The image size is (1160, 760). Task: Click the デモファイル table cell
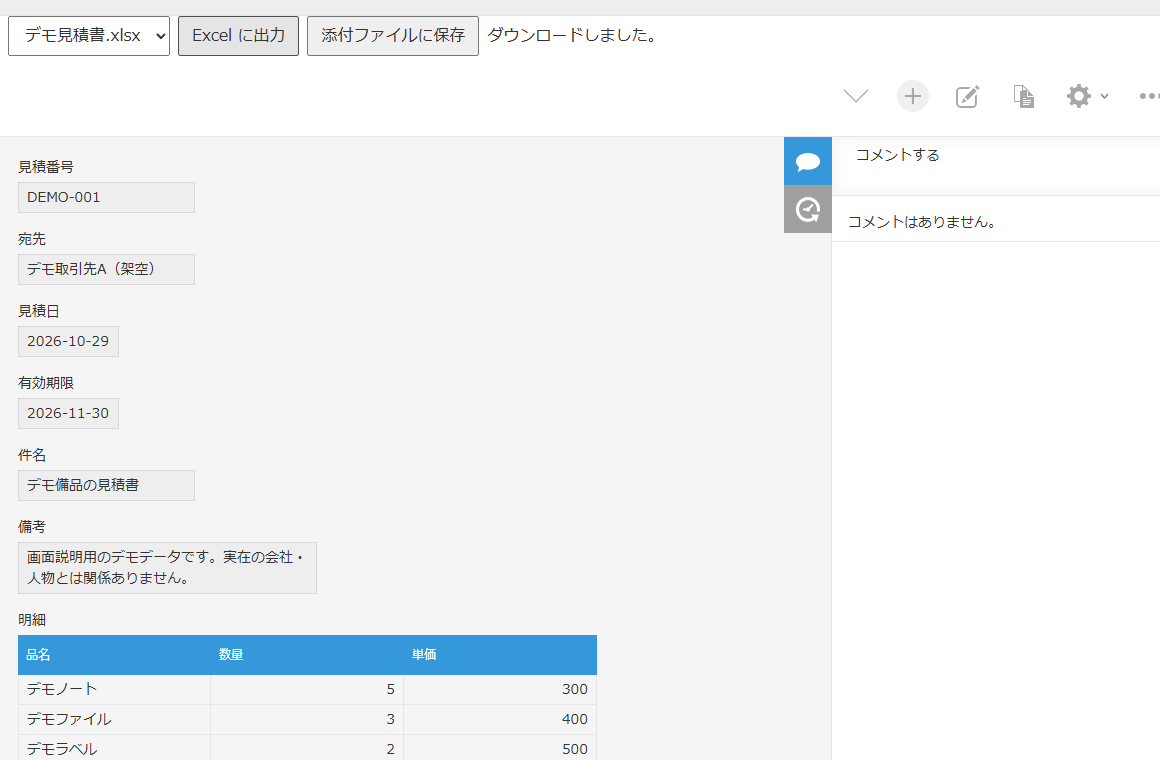click(115, 719)
